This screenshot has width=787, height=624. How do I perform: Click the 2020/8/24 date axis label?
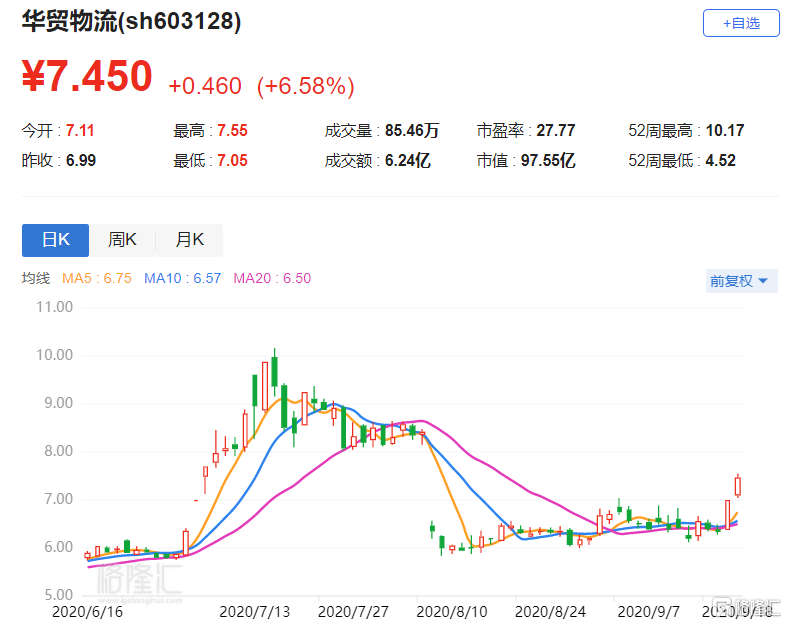550,612
